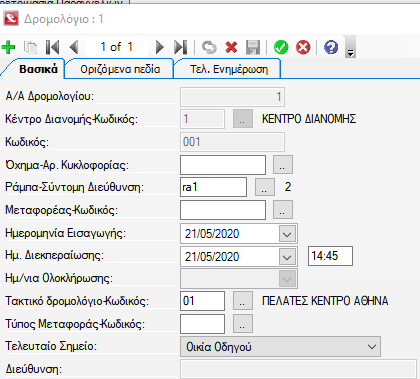Click the 14:45 time field
The image size is (420, 379).
pos(330,256)
